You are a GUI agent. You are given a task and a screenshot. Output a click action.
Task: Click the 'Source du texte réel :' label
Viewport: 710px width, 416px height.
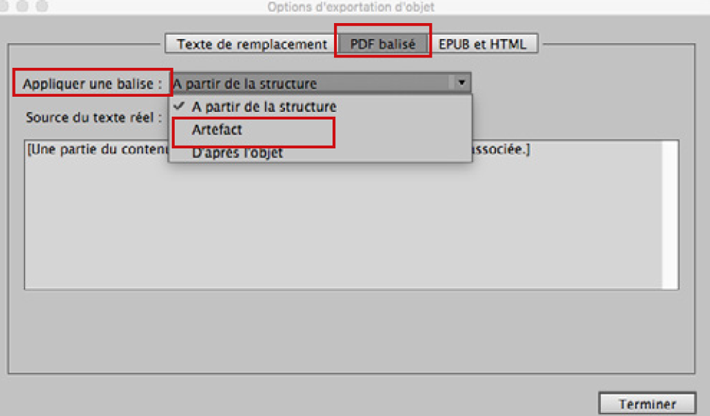(94, 118)
